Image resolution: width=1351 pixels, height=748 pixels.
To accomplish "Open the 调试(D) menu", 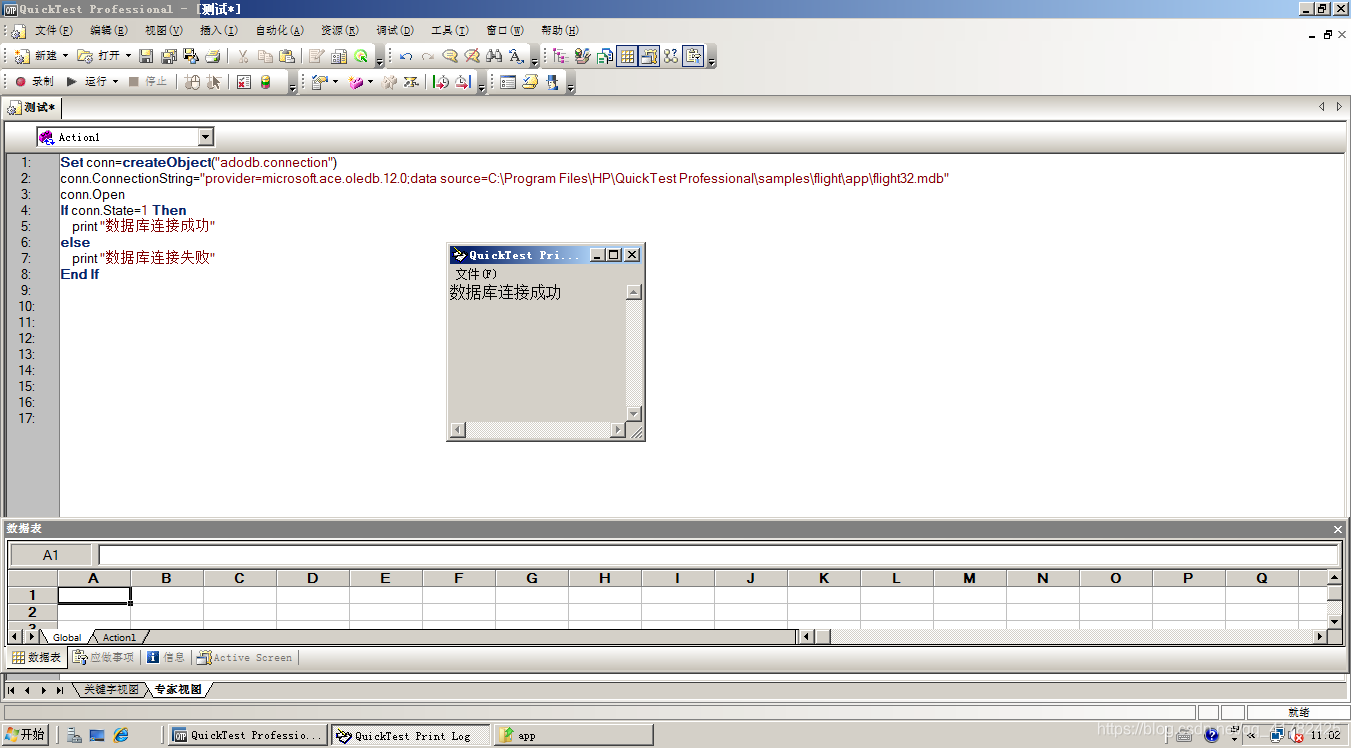I will (395, 31).
